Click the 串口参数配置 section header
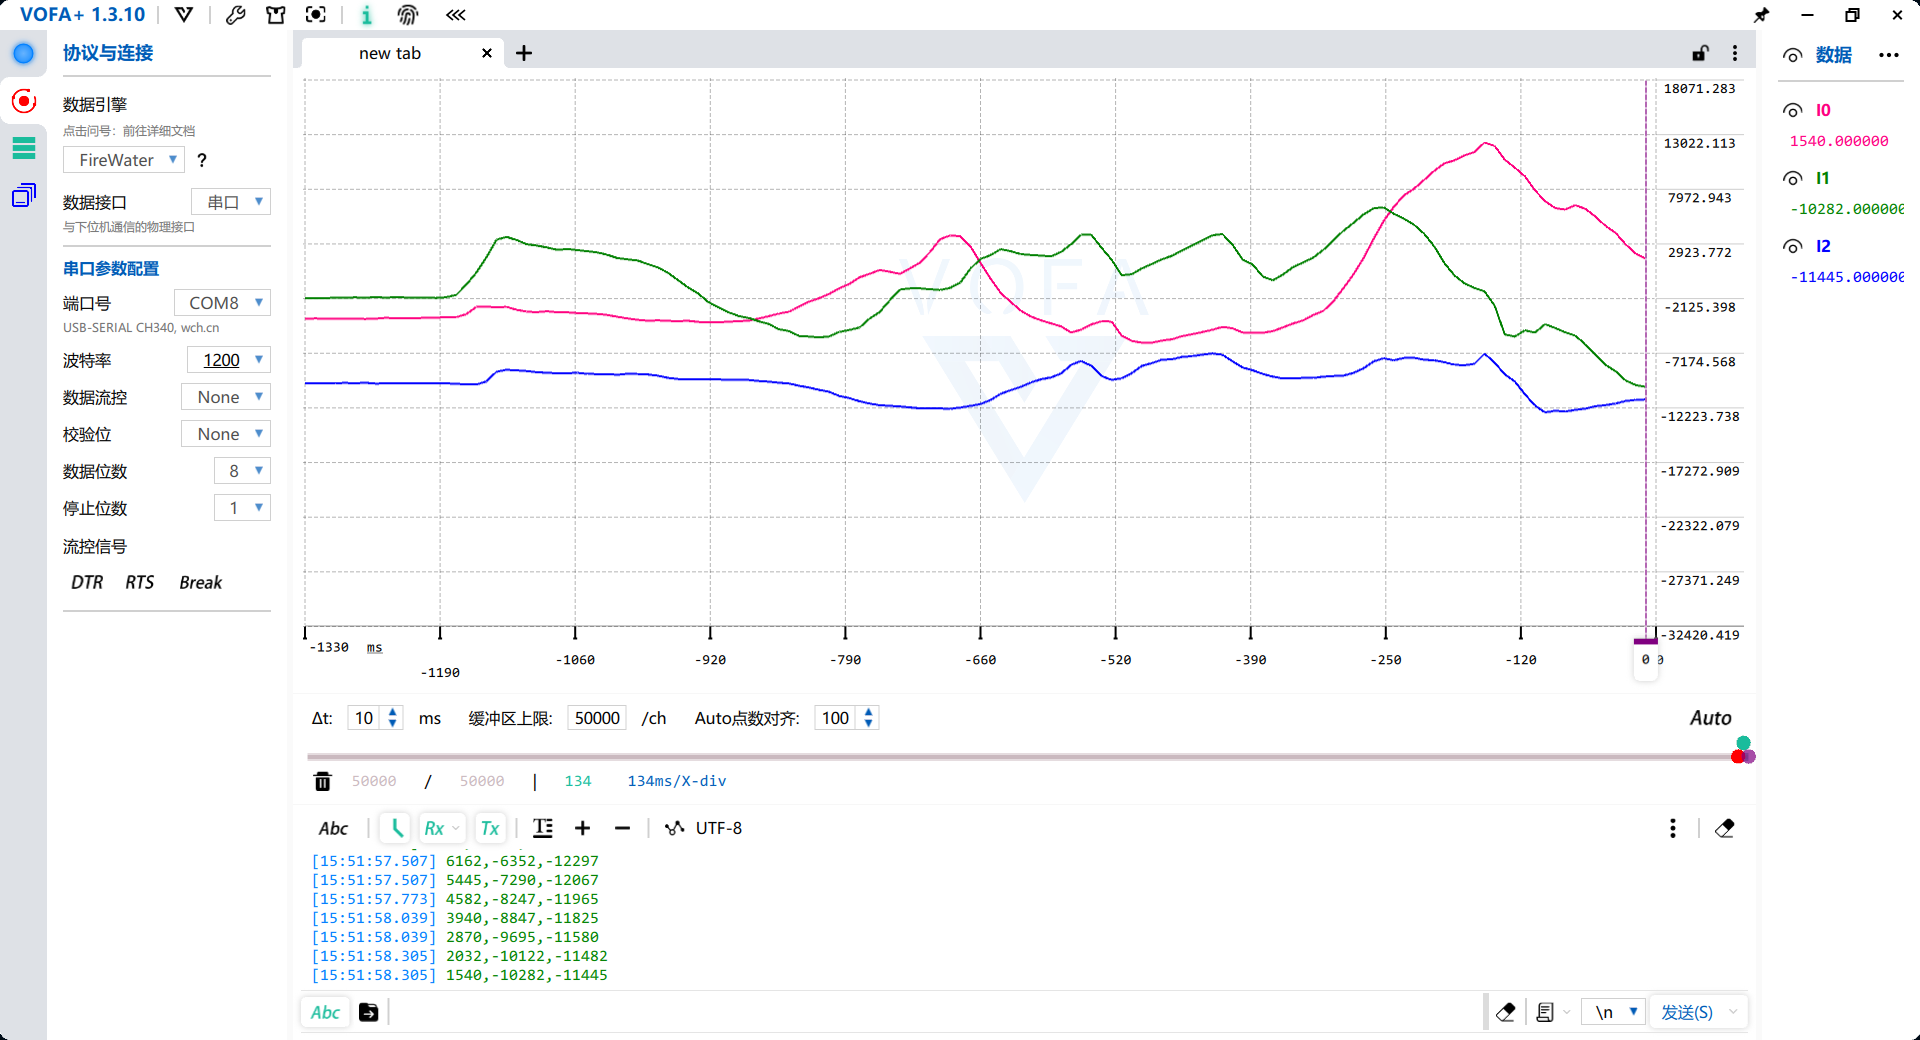This screenshot has height=1040, width=1920. 111,268
